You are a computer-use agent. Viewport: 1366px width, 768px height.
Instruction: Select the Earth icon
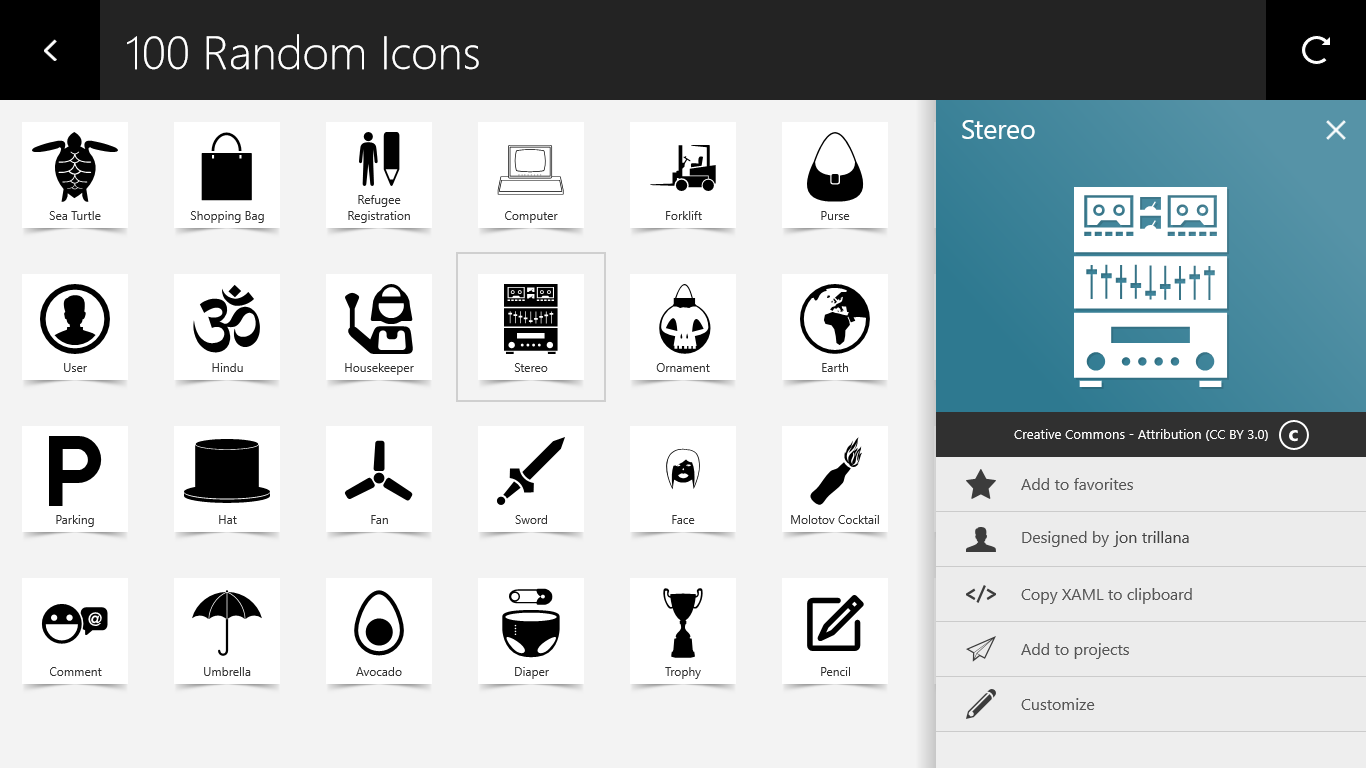click(834, 322)
